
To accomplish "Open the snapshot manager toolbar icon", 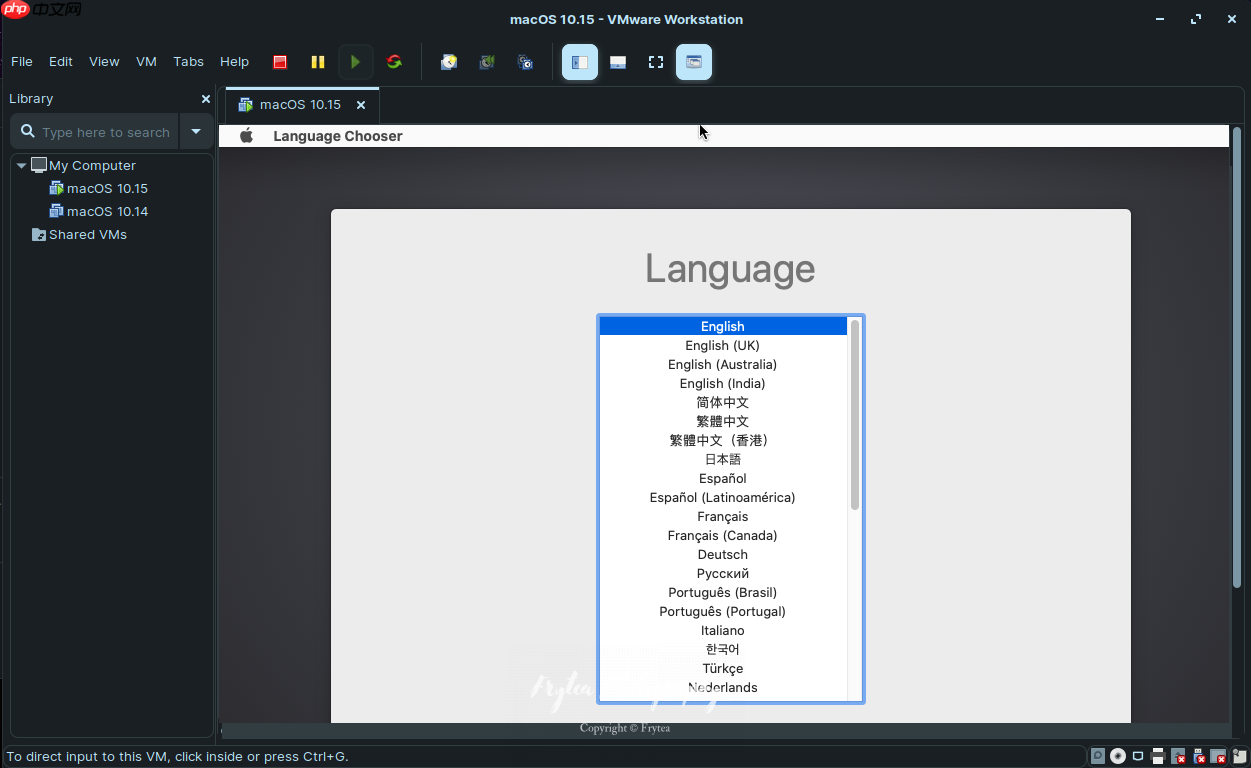I will point(525,62).
